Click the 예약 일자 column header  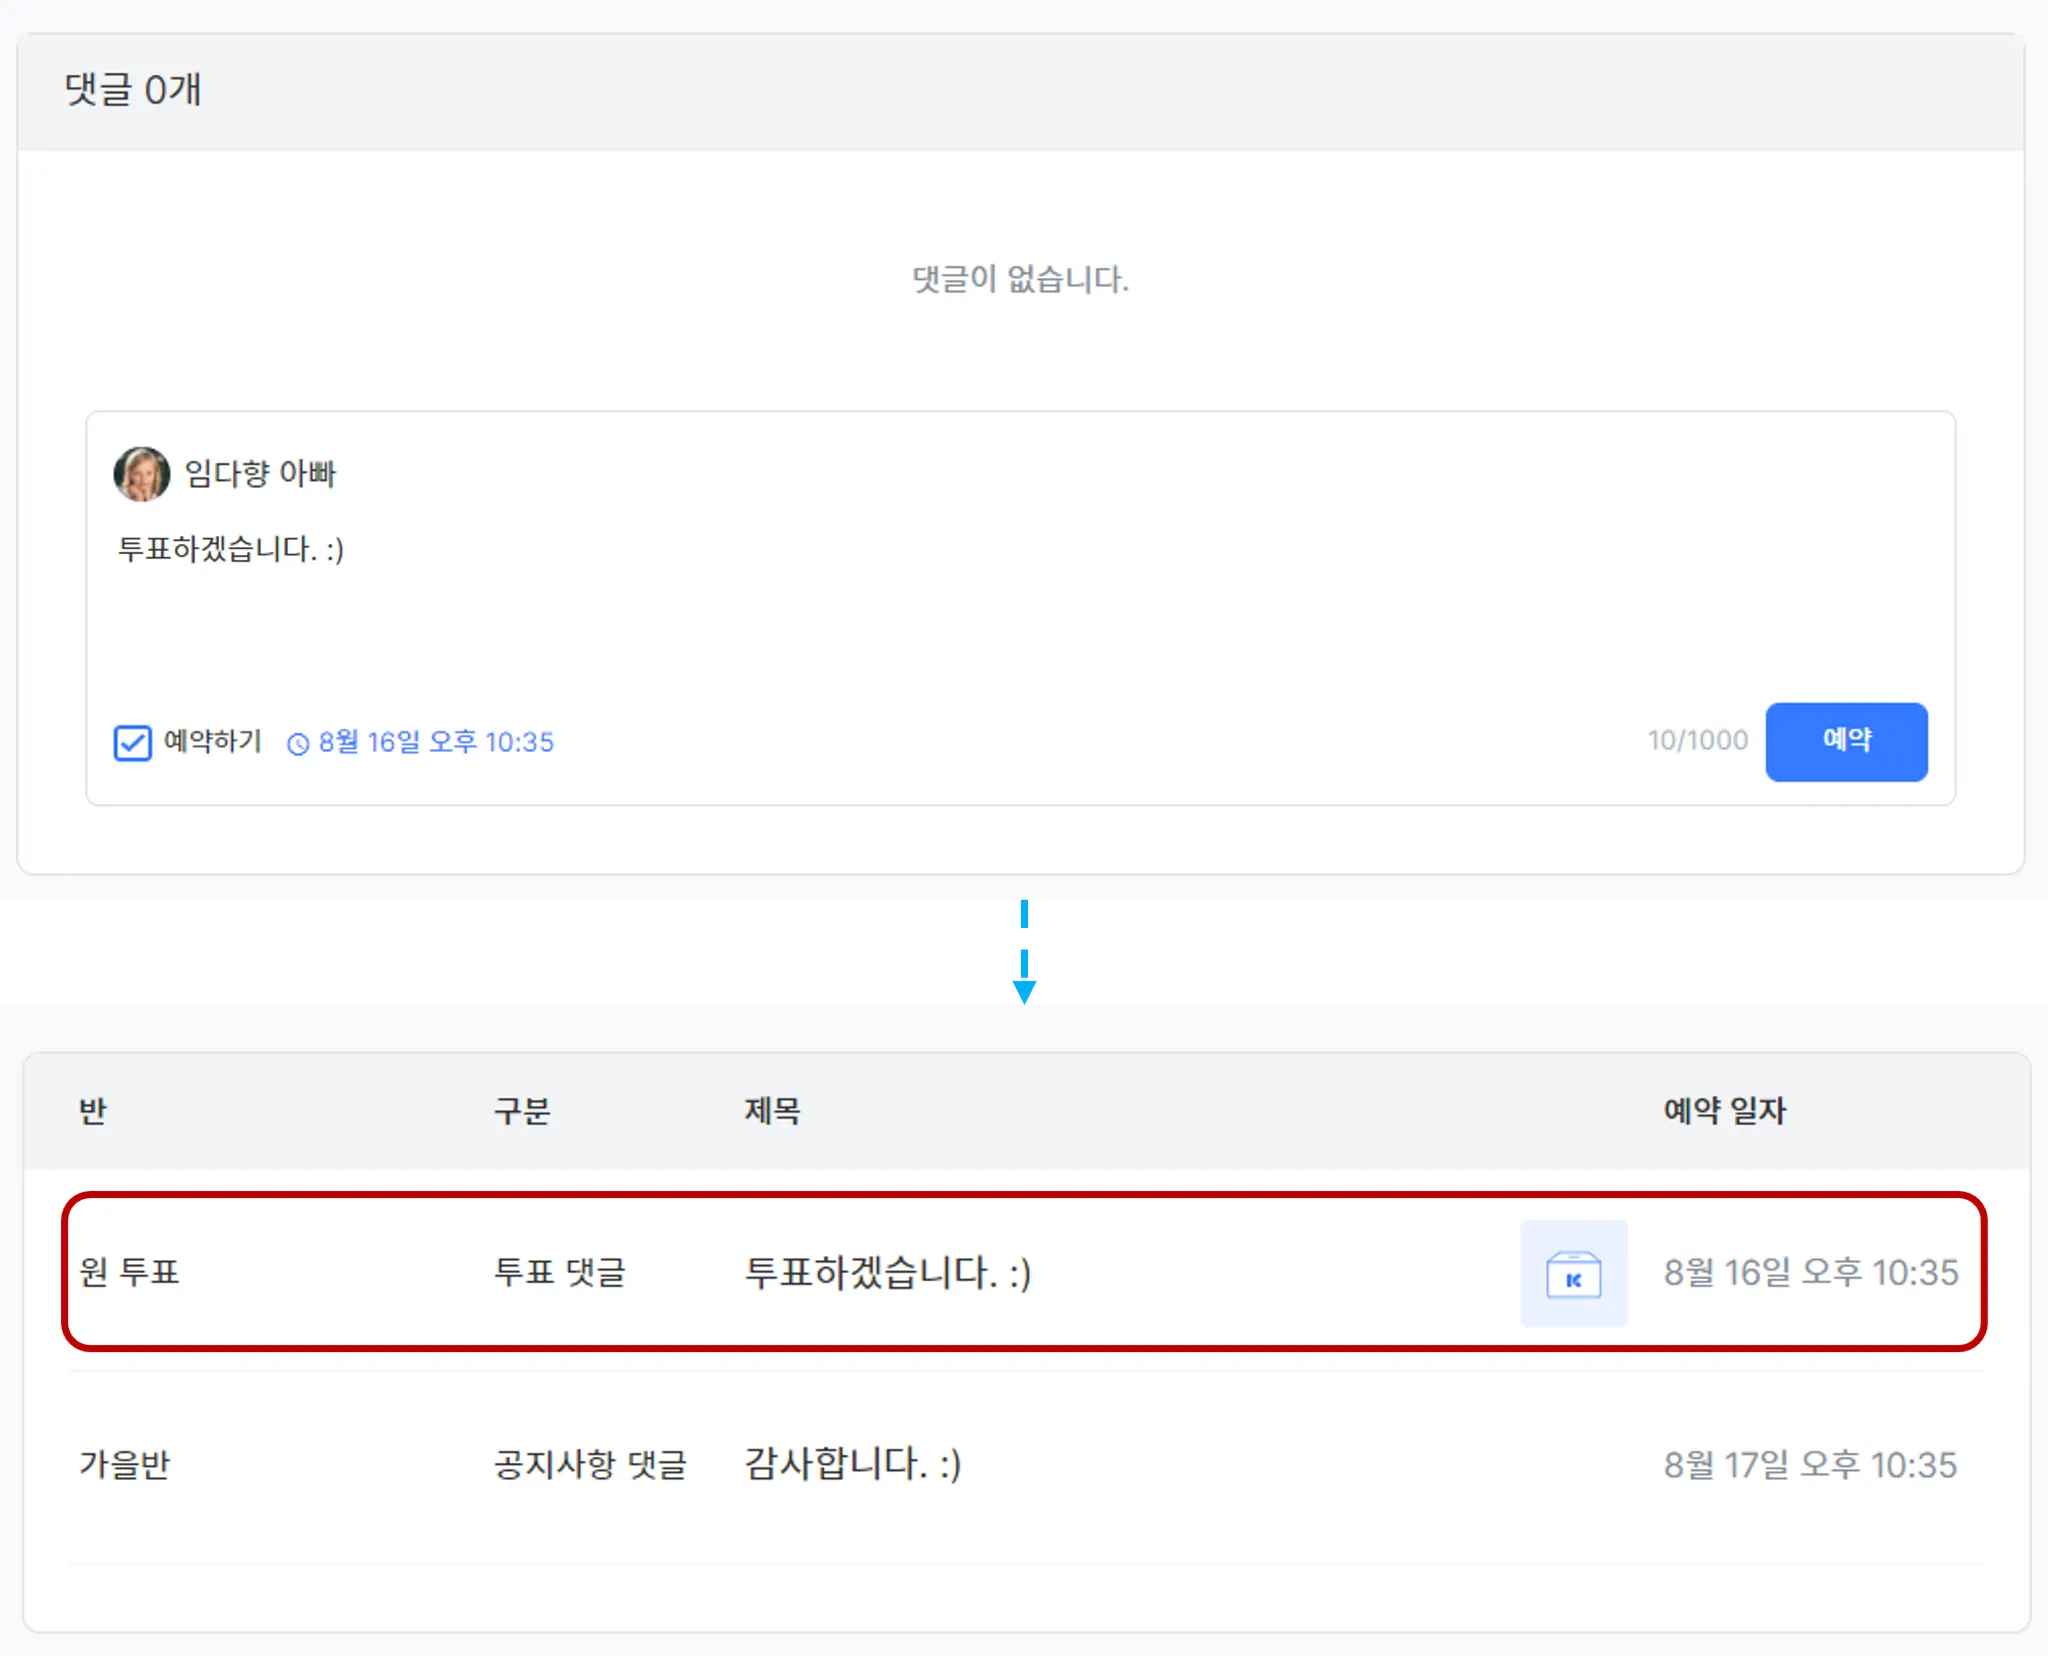(1724, 1111)
